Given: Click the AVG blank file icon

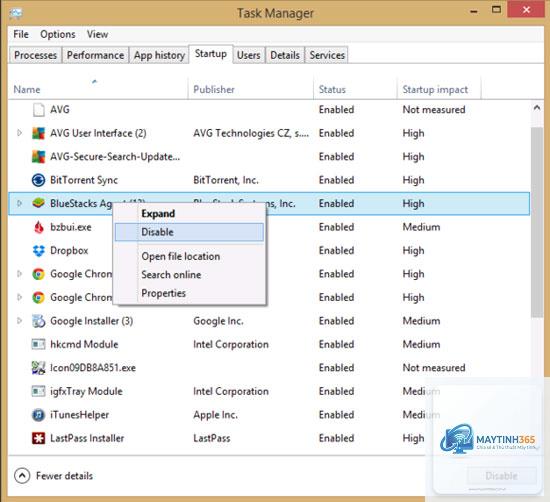Looking at the screenshot, I should click(39, 110).
